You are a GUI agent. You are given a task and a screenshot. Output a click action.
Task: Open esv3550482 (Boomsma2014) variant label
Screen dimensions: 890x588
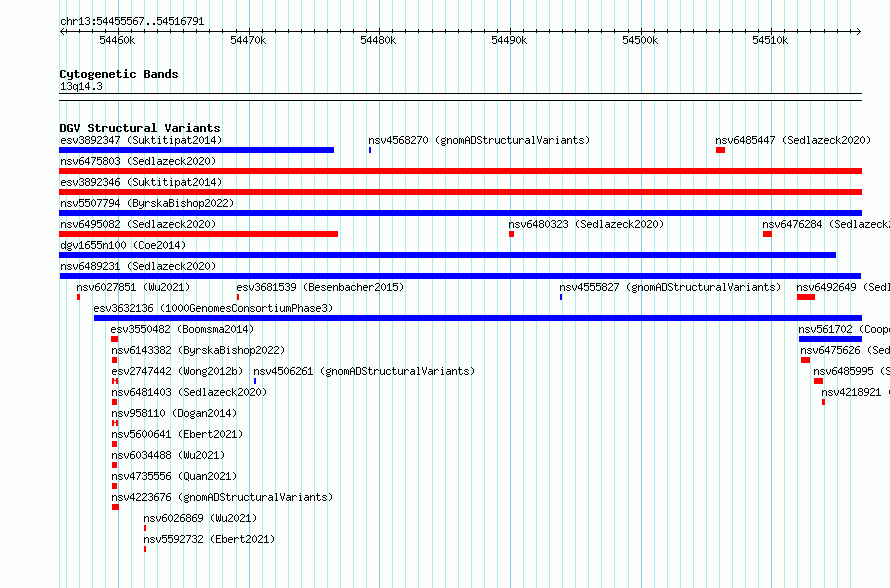pyautogui.click(x=182, y=329)
